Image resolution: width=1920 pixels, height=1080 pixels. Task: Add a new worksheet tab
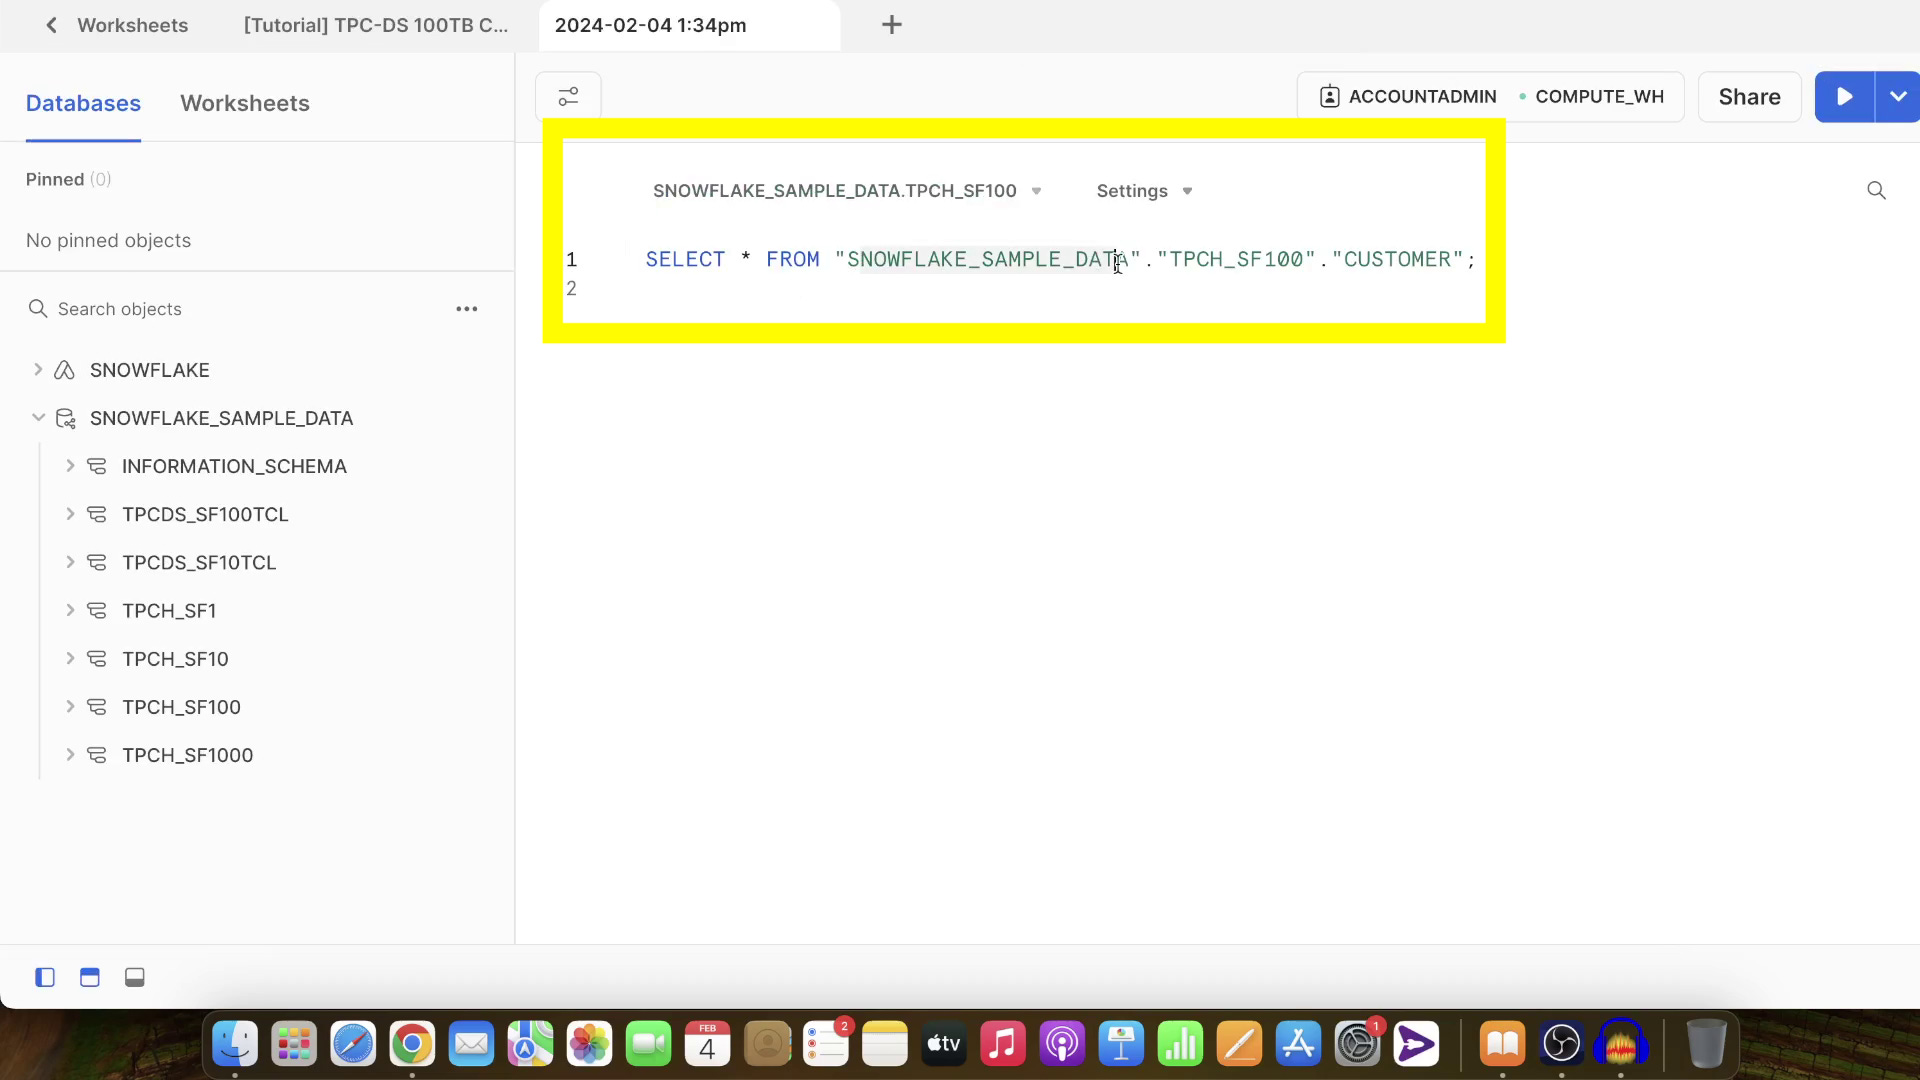click(892, 25)
